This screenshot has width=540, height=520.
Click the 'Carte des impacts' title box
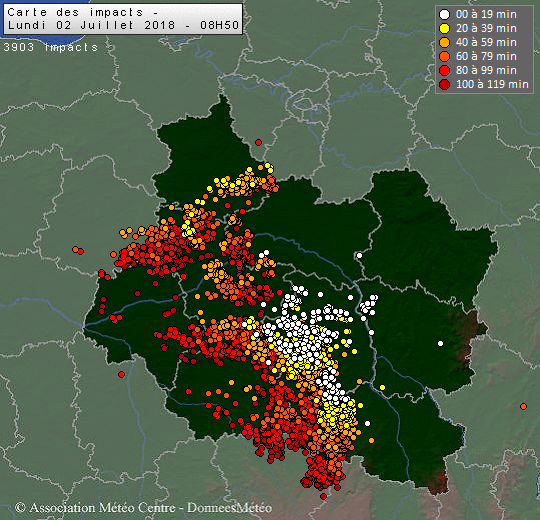coord(123,19)
